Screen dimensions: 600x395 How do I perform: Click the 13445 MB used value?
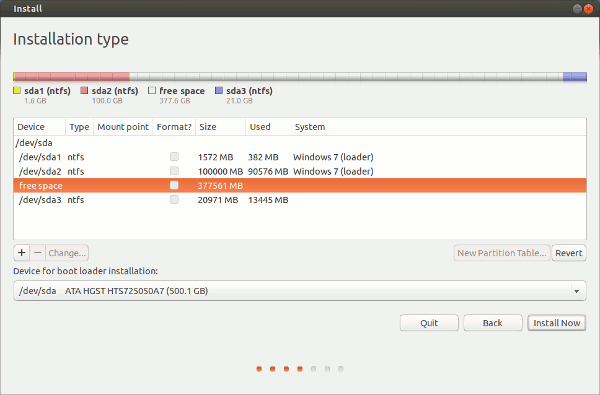(268, 200)
